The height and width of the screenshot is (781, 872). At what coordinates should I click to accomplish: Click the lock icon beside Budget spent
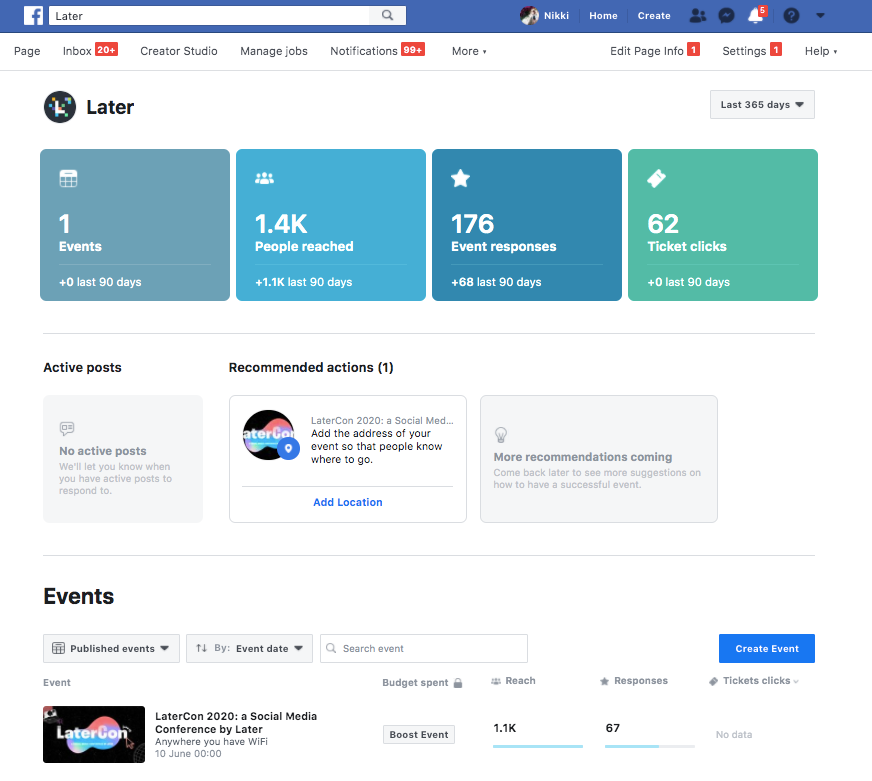(x=458, y=683)
